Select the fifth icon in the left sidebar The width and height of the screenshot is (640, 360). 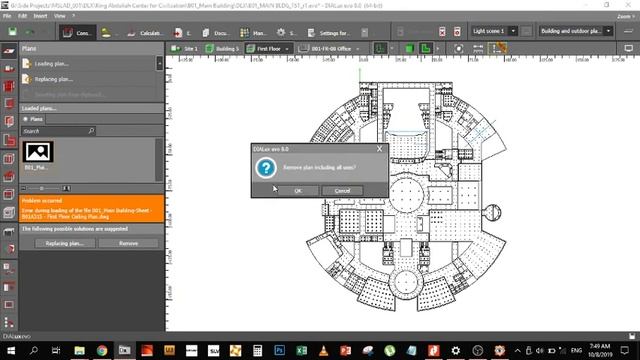(9, 121)
